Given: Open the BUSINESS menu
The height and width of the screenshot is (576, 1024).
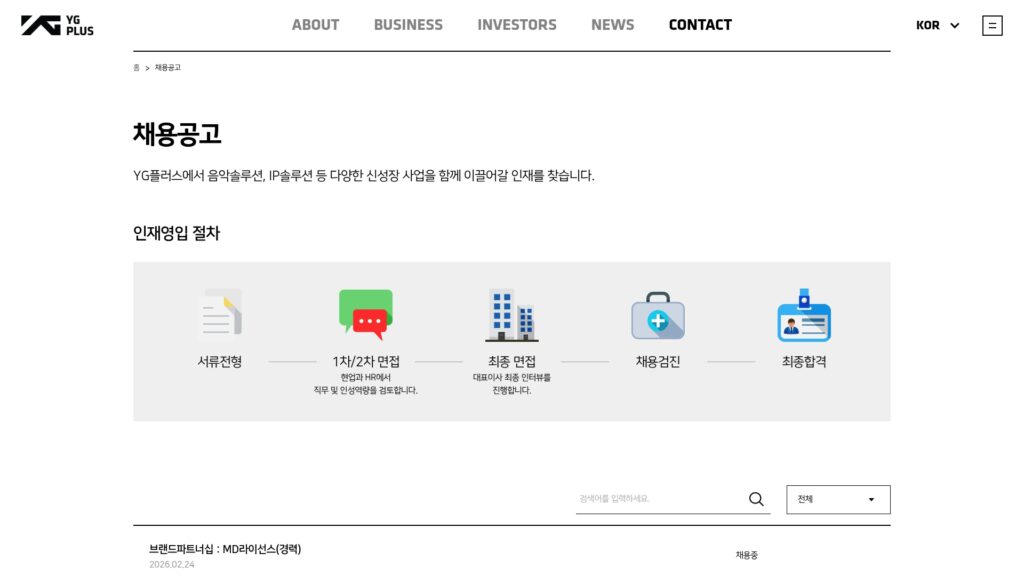Looking at the screenshot, I should (x=408, y=24).
